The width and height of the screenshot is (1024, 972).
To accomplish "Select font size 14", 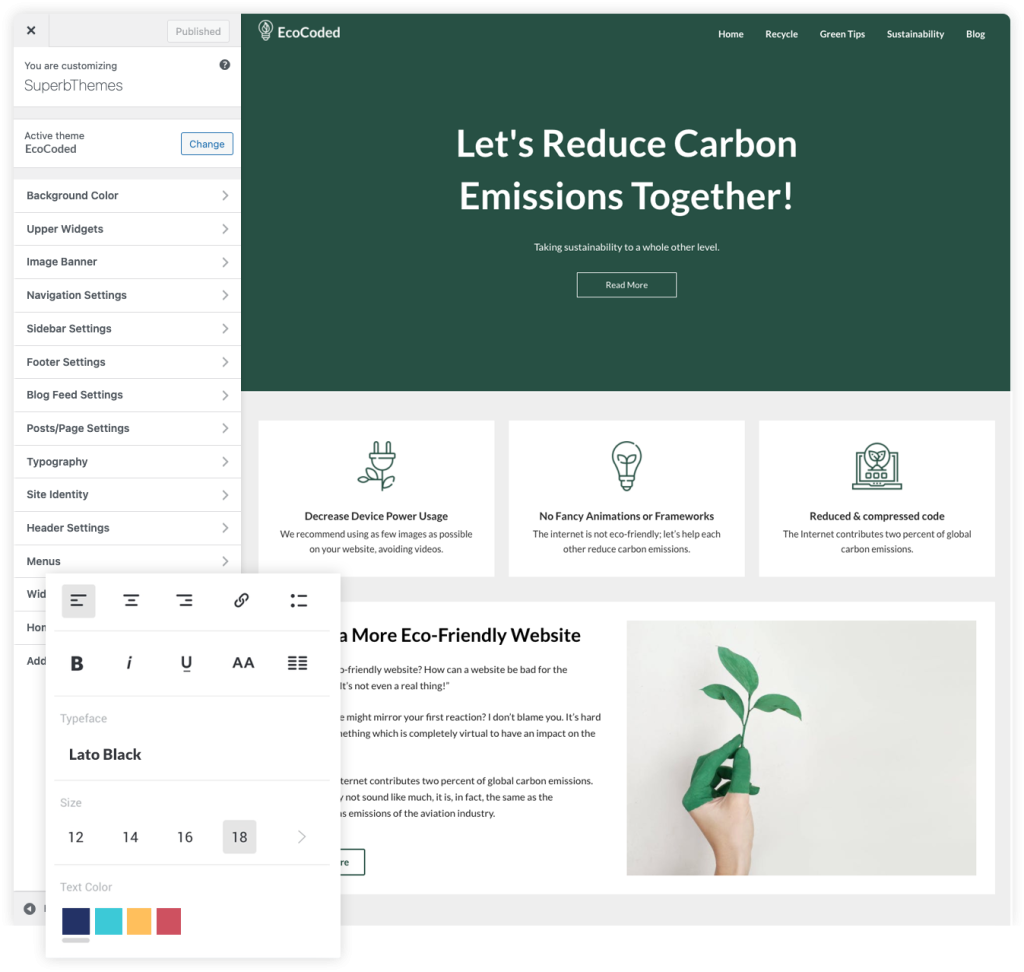I will tap(130, 837).
